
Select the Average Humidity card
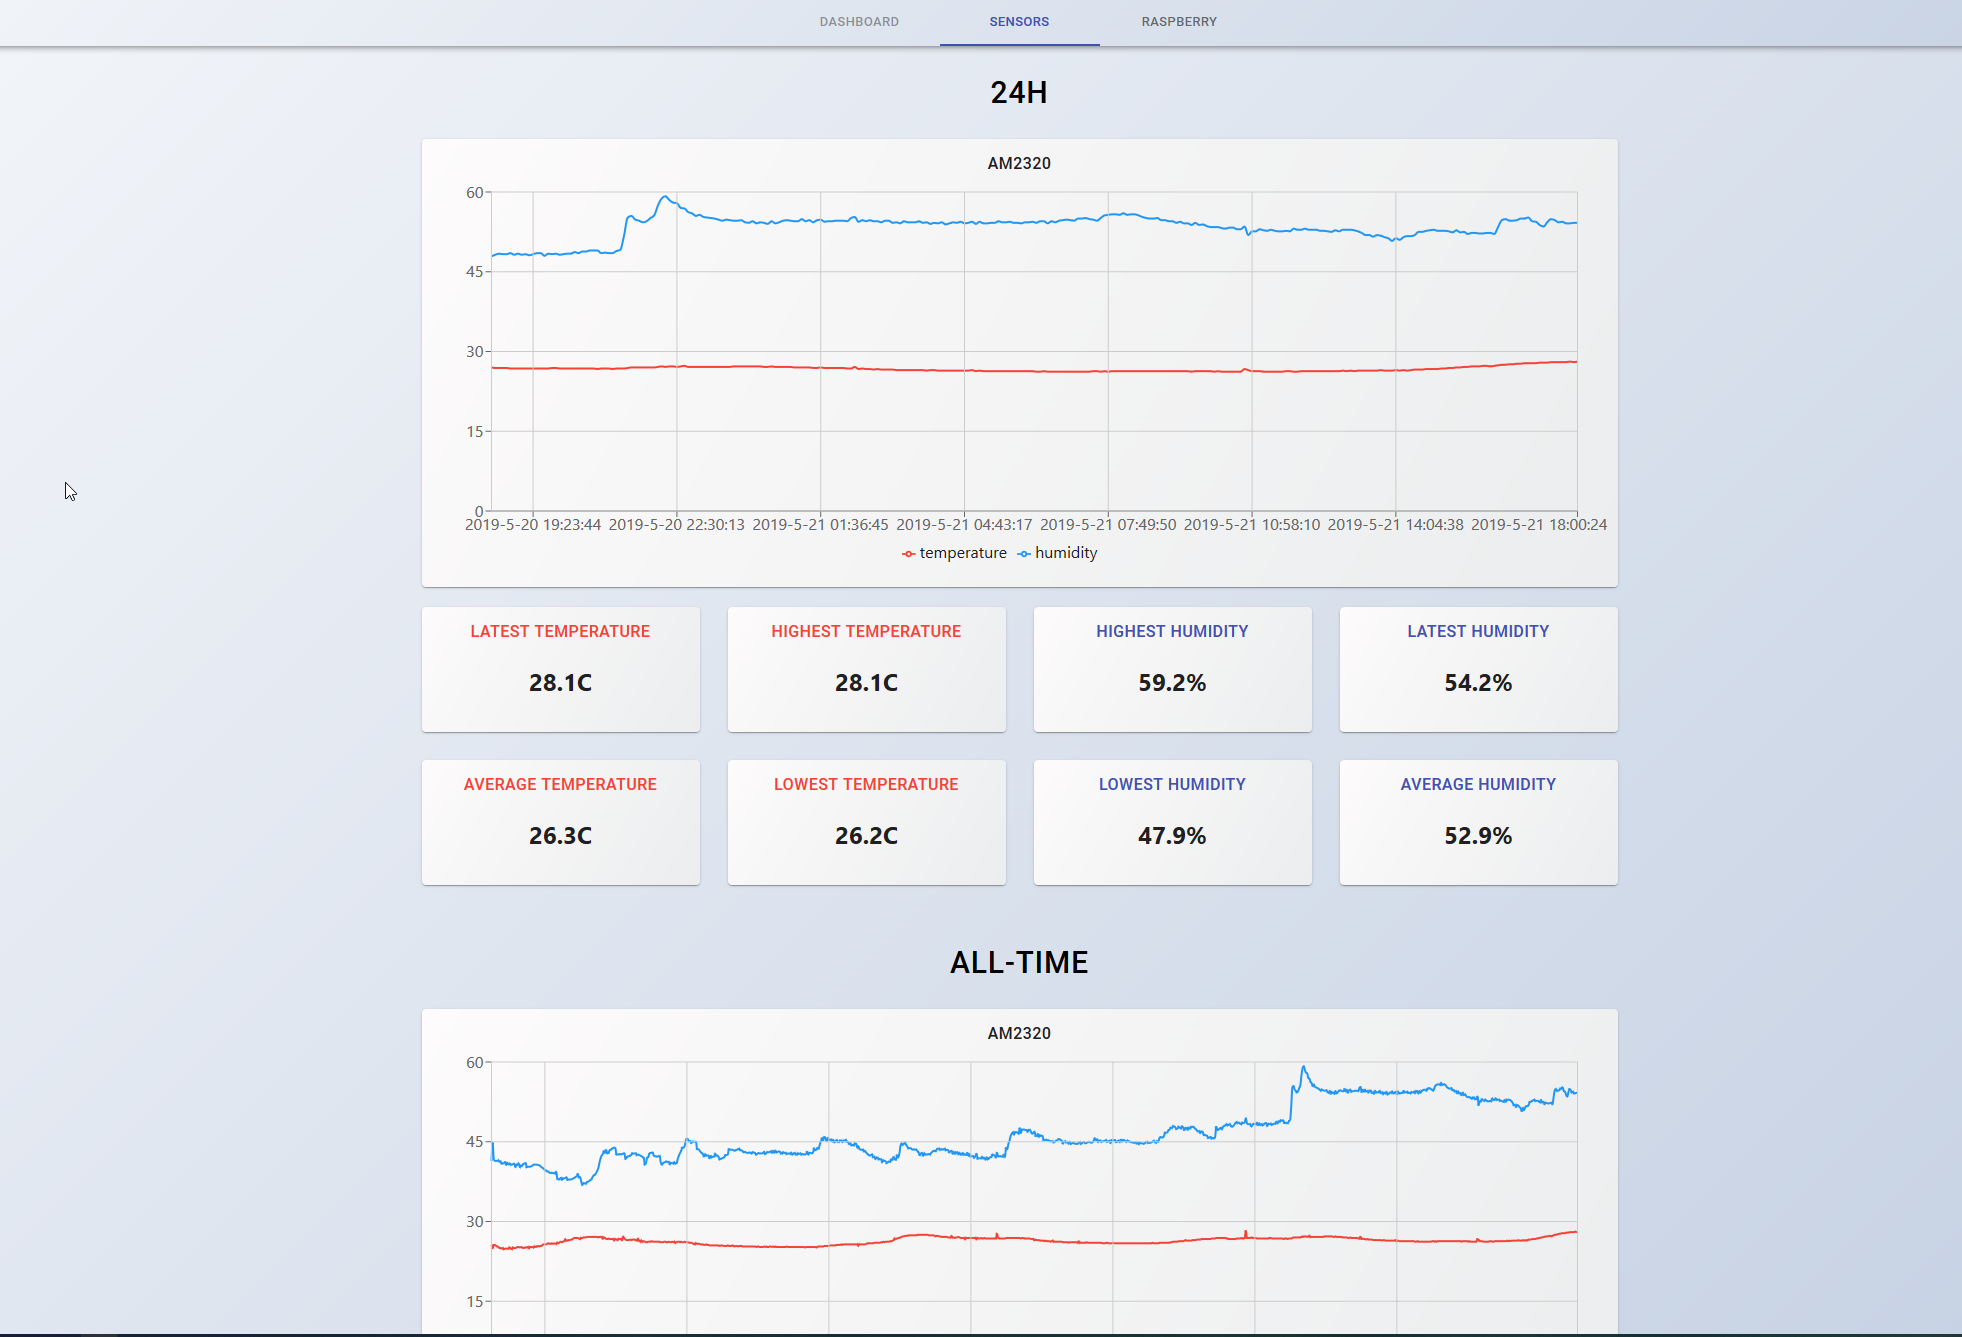pos(1478,822)
